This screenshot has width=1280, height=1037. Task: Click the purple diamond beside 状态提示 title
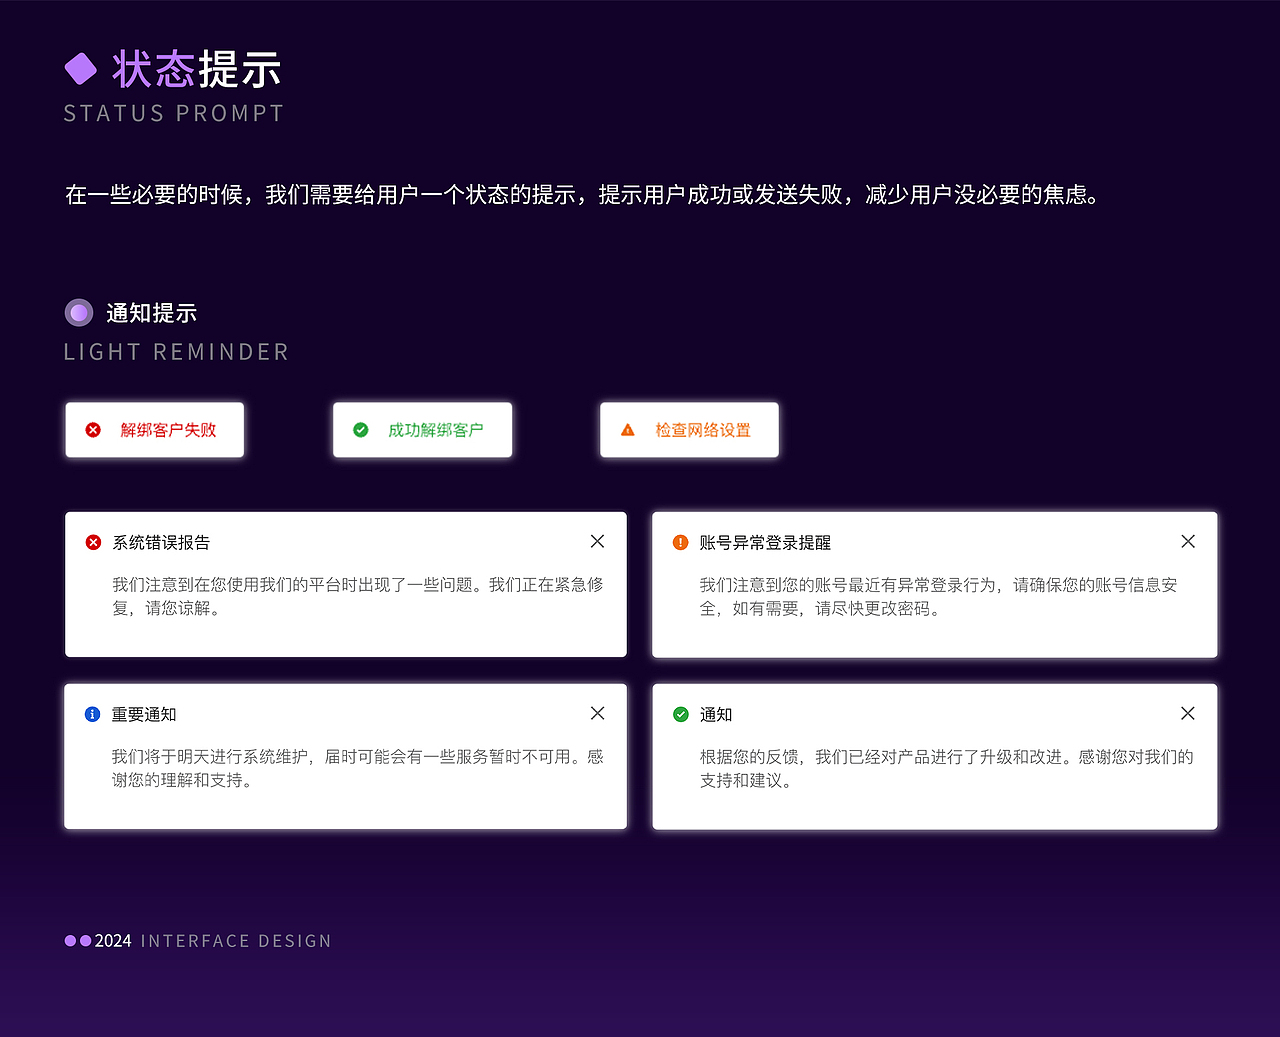81,68
